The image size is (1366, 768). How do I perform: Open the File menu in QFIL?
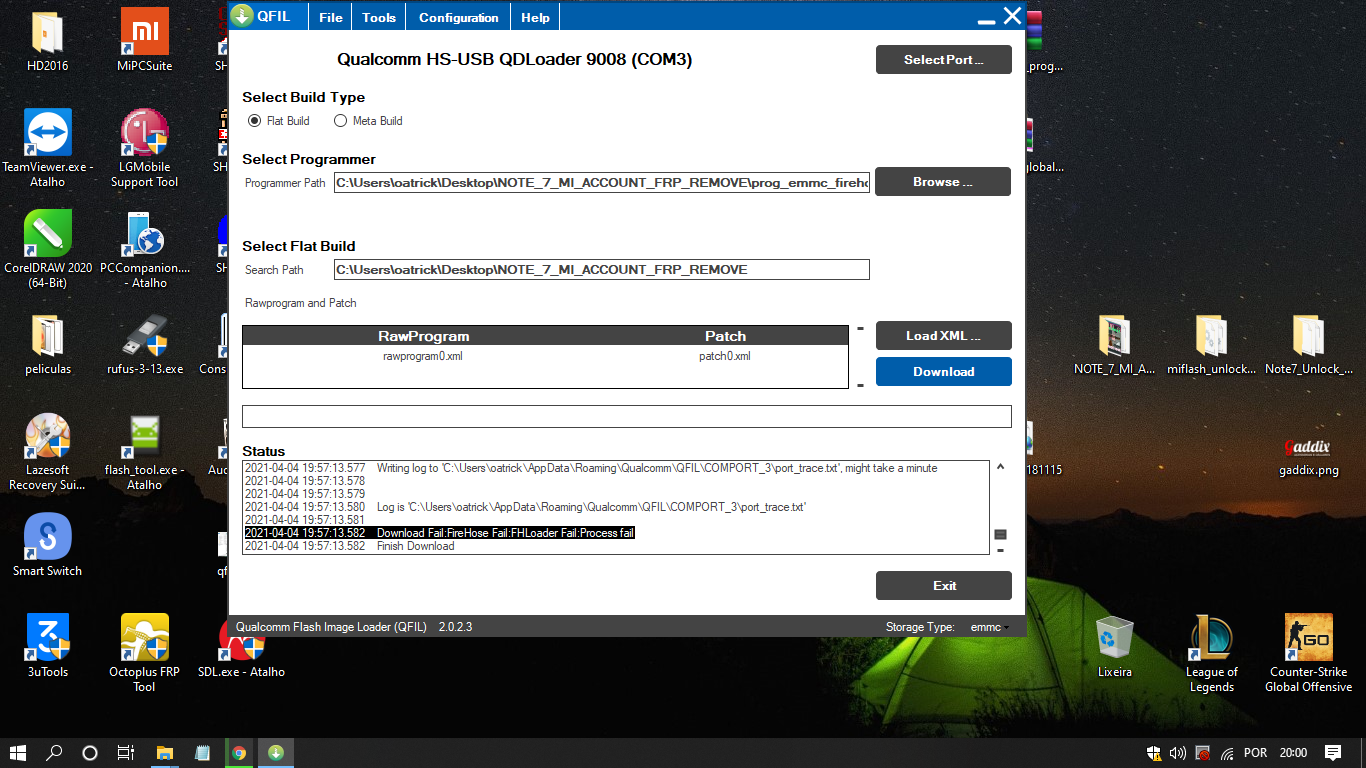click(331, 18)
